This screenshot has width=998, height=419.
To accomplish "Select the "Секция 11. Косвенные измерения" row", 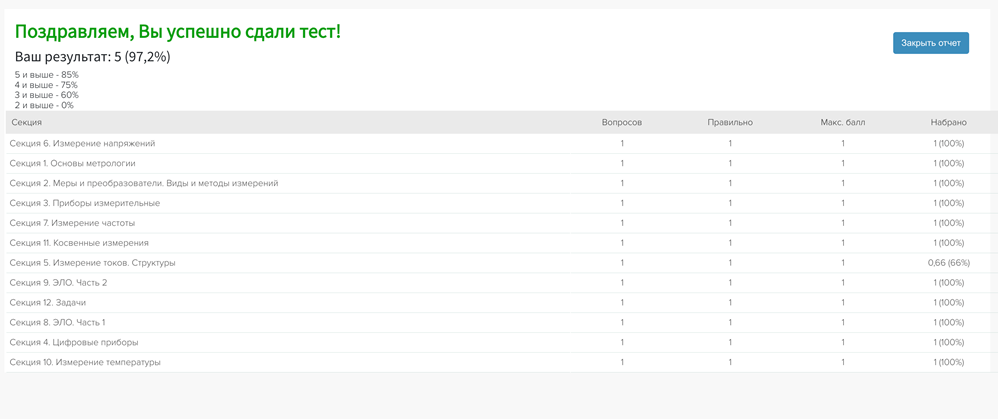I will coord(79,243).
